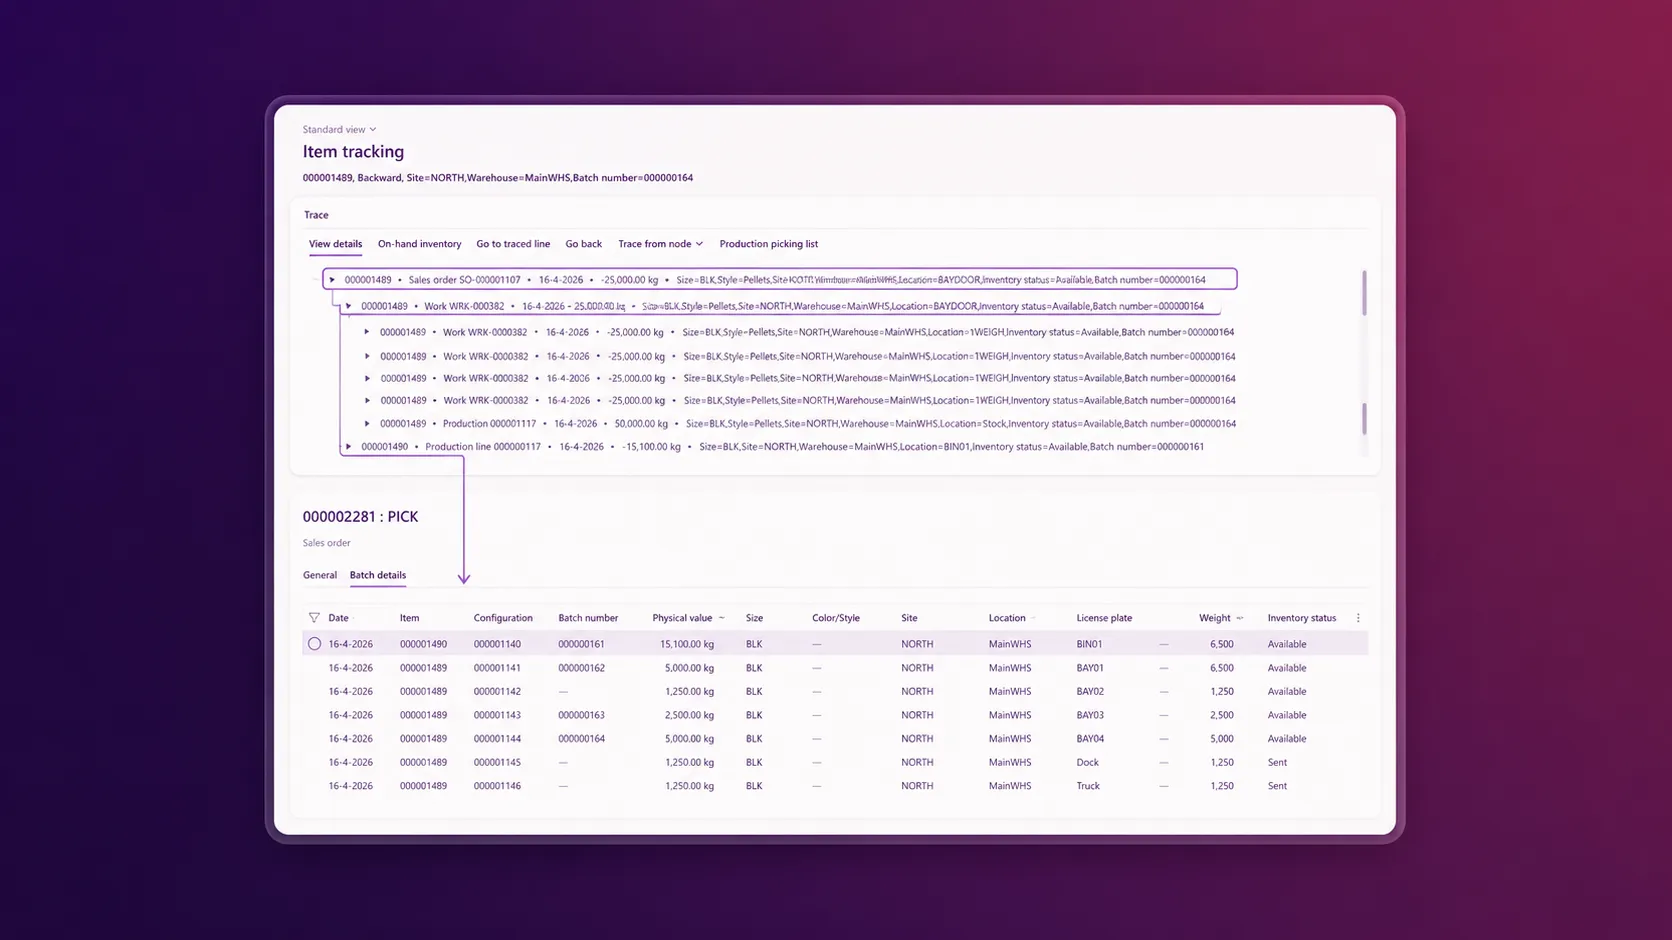
Task: Click license plate cell BIN01
Action: pos(1089,644)
